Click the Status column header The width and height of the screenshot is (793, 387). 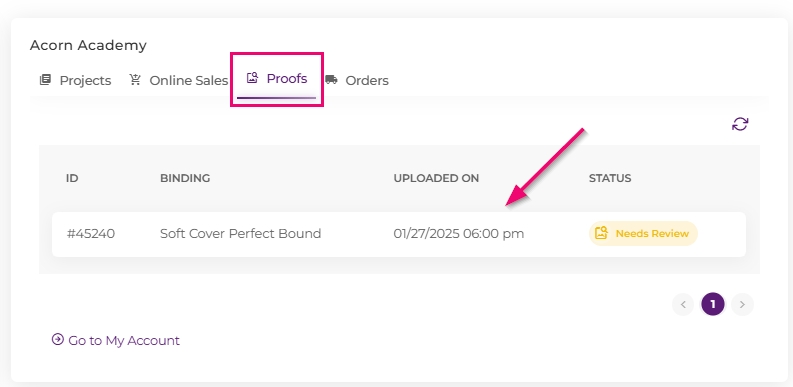610,178
